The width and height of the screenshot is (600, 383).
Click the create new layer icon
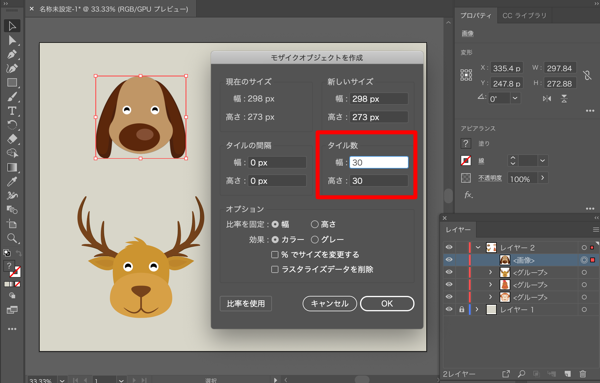[x=567, y=374]
